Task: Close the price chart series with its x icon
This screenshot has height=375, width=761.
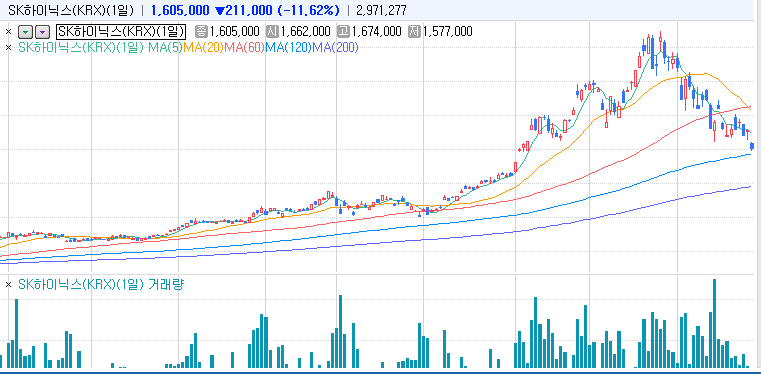Action: (8, 32)
